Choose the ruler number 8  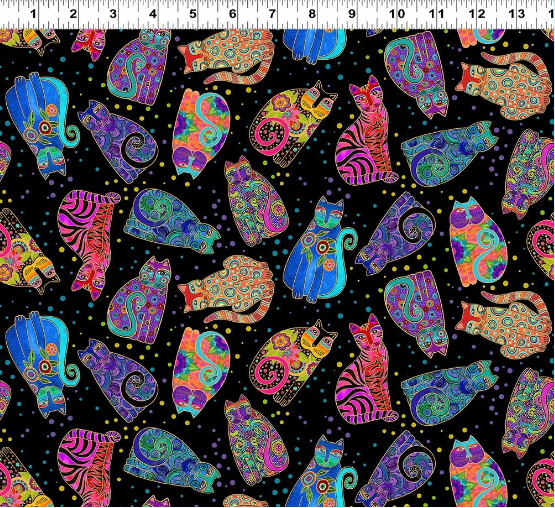tap(312, 14)
